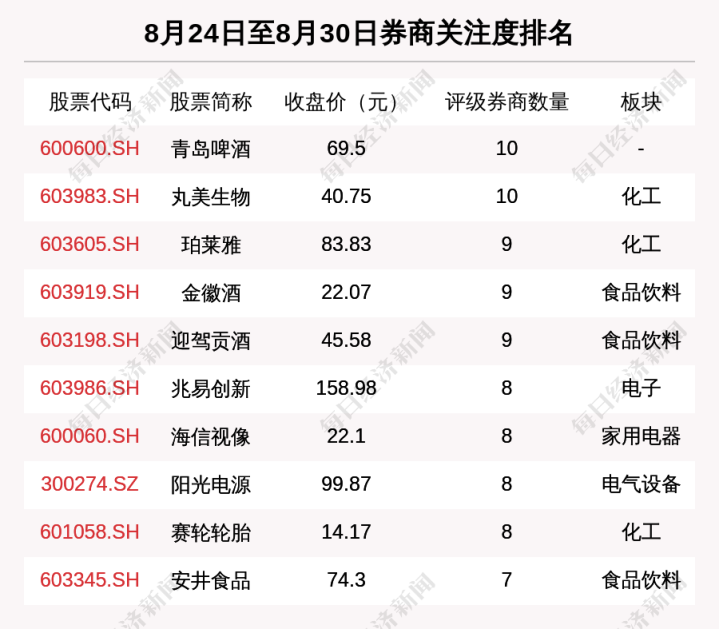Screen dimensions: 719x629
Task: Select the stock name 海信视像
Action: tap(211, 436)
